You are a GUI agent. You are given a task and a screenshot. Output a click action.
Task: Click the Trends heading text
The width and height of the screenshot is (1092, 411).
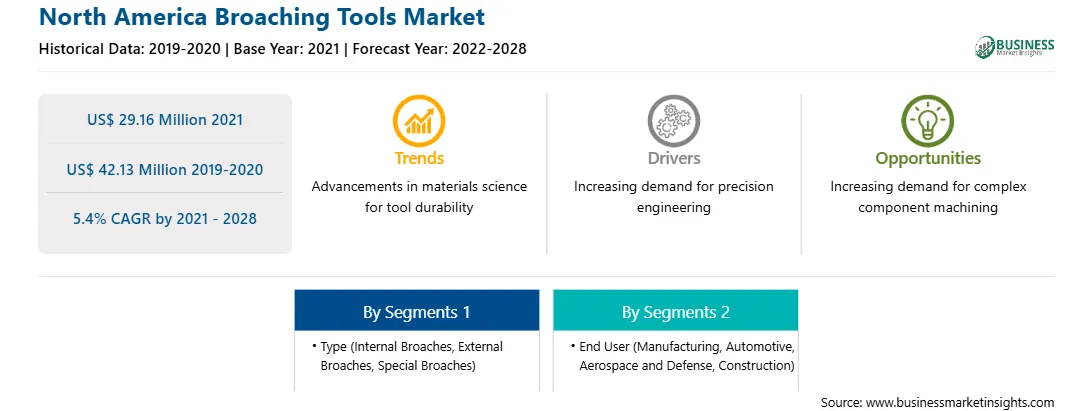419,158
